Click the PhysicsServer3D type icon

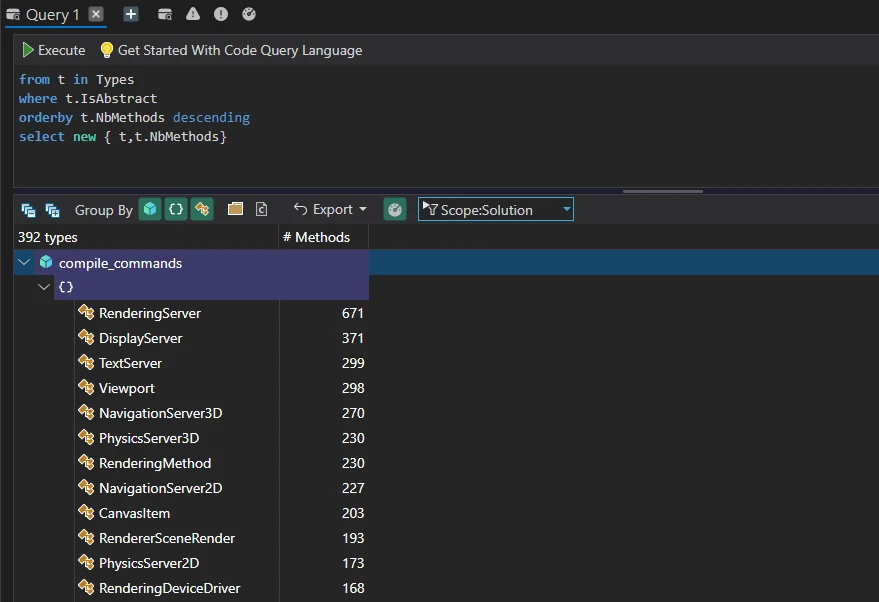pos(86,437)
